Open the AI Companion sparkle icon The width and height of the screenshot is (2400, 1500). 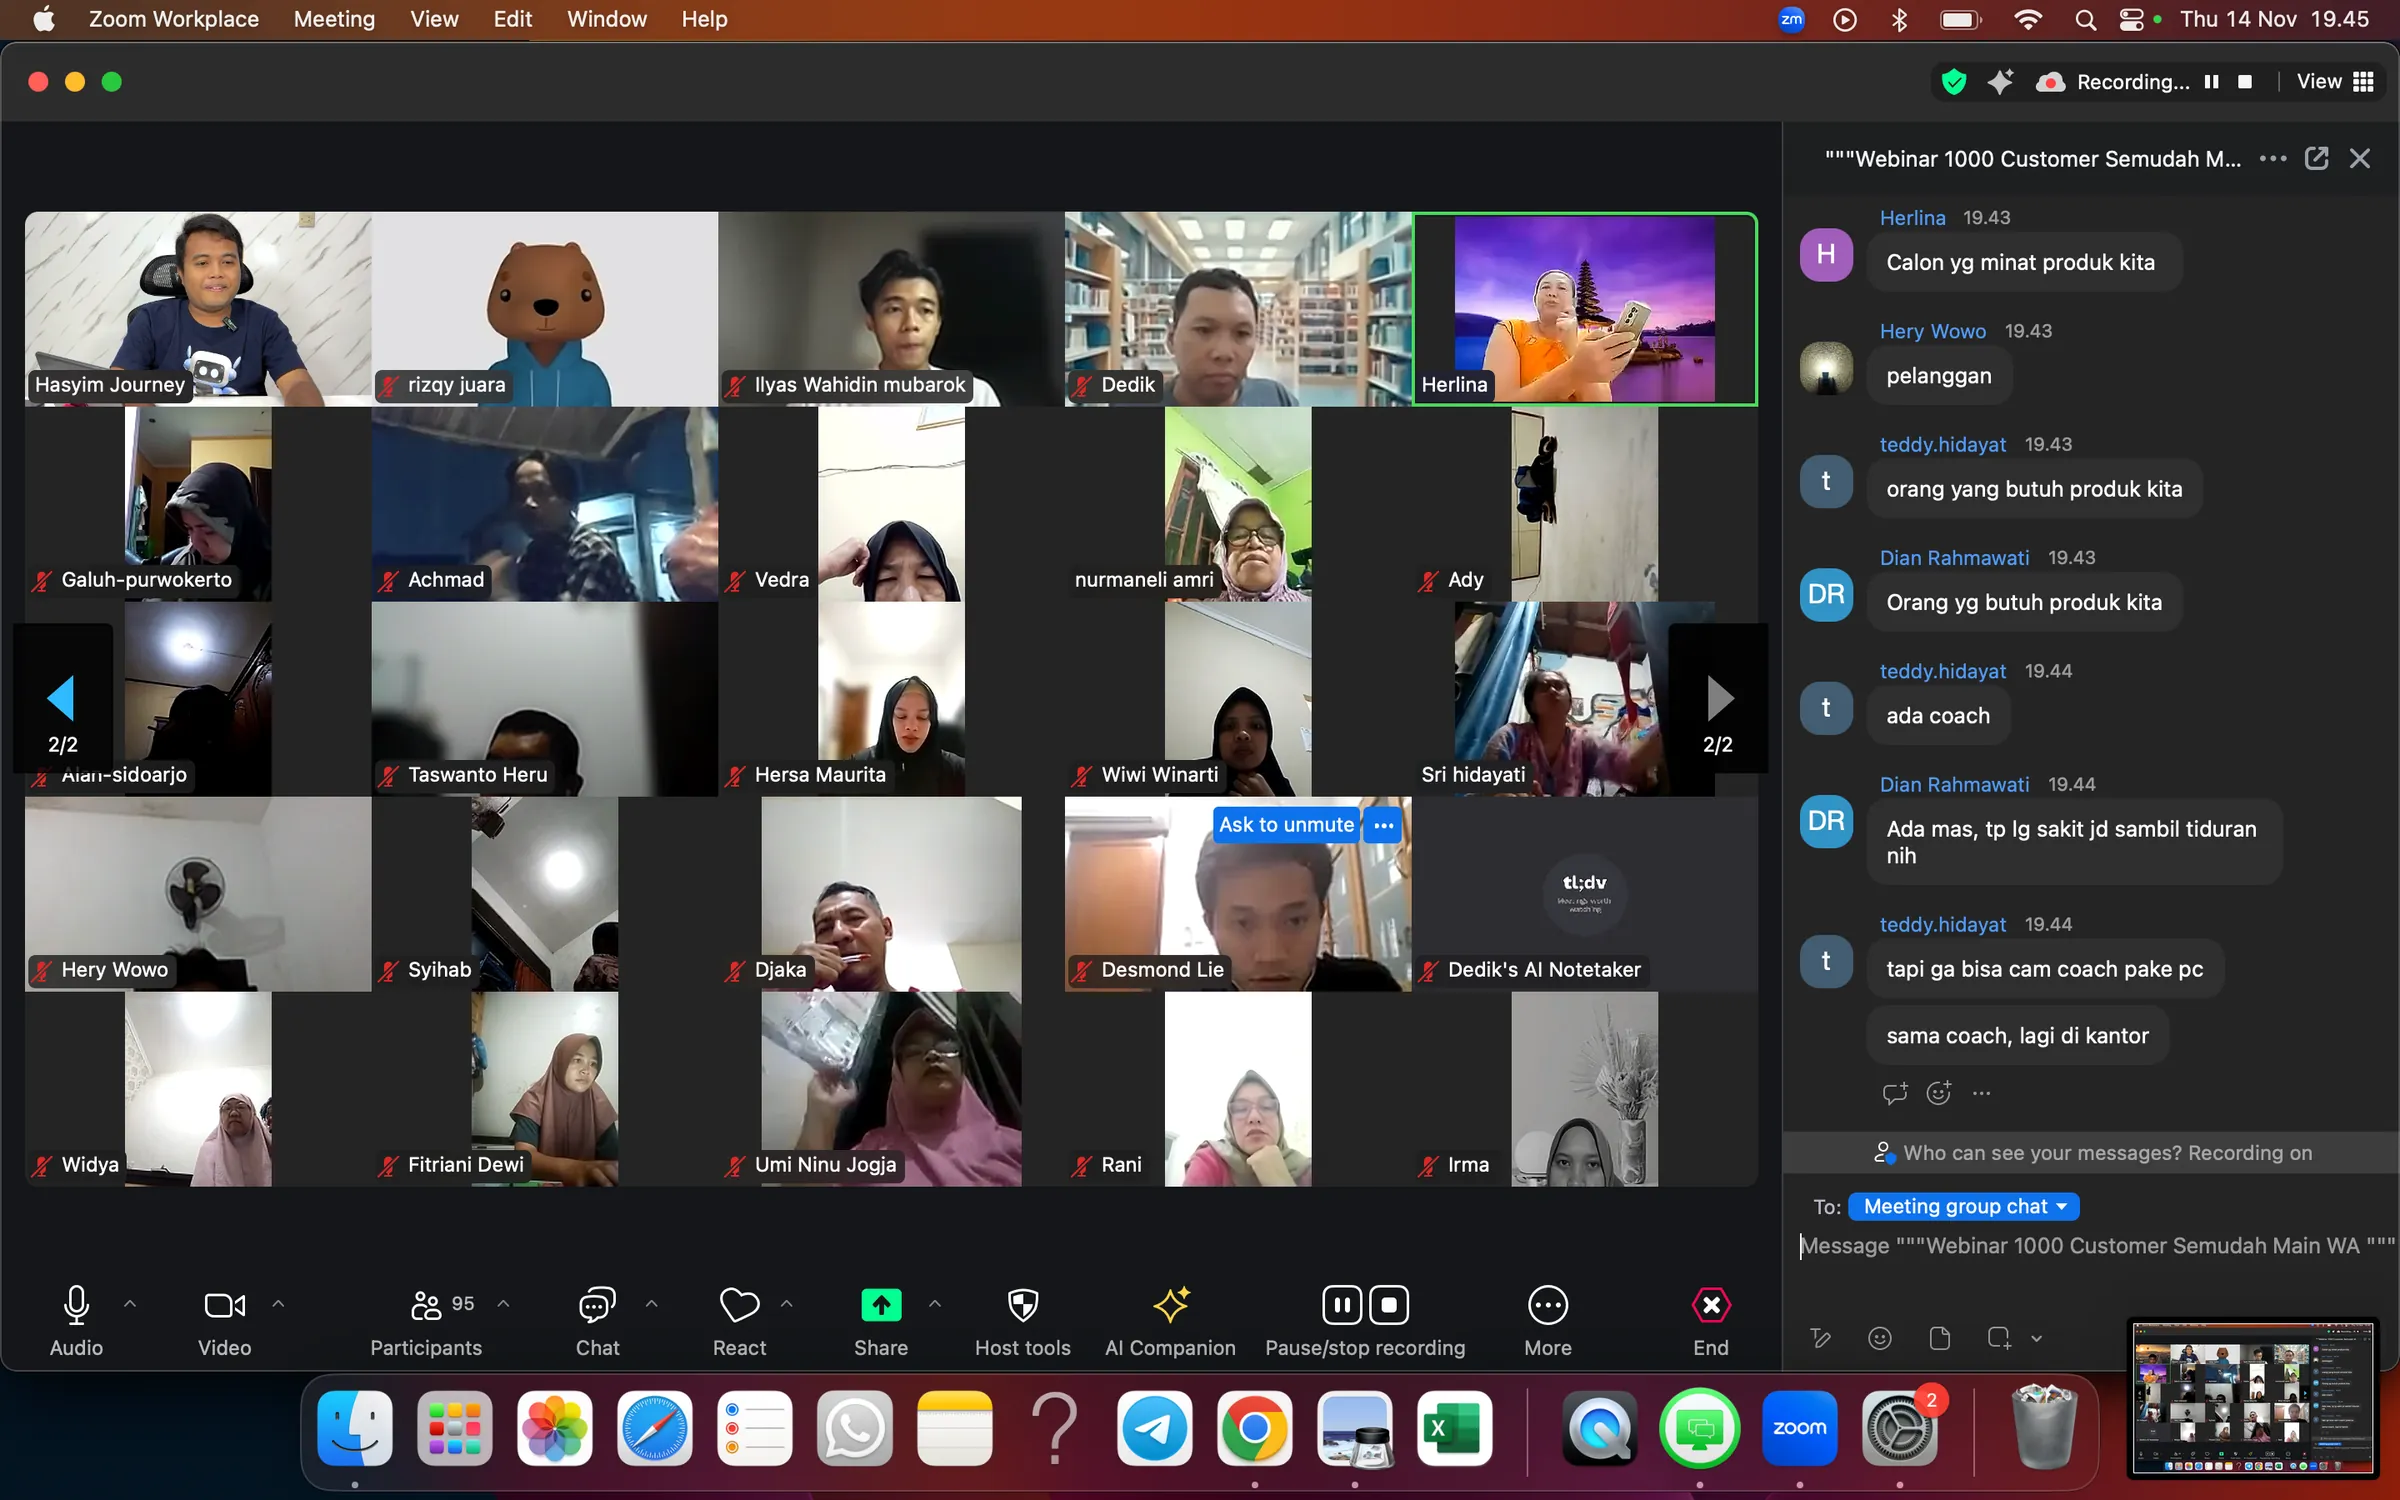click(x=1170, y=1305)
